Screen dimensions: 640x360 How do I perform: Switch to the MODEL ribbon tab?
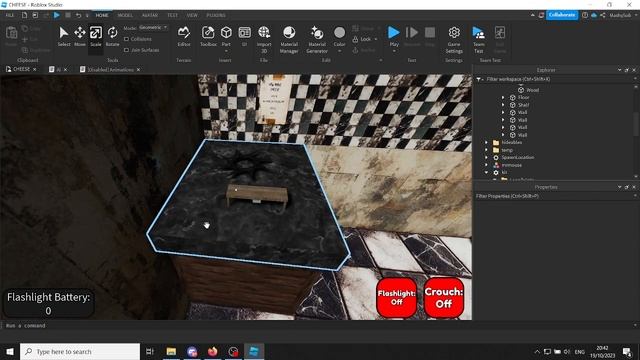tap(125, 15)
